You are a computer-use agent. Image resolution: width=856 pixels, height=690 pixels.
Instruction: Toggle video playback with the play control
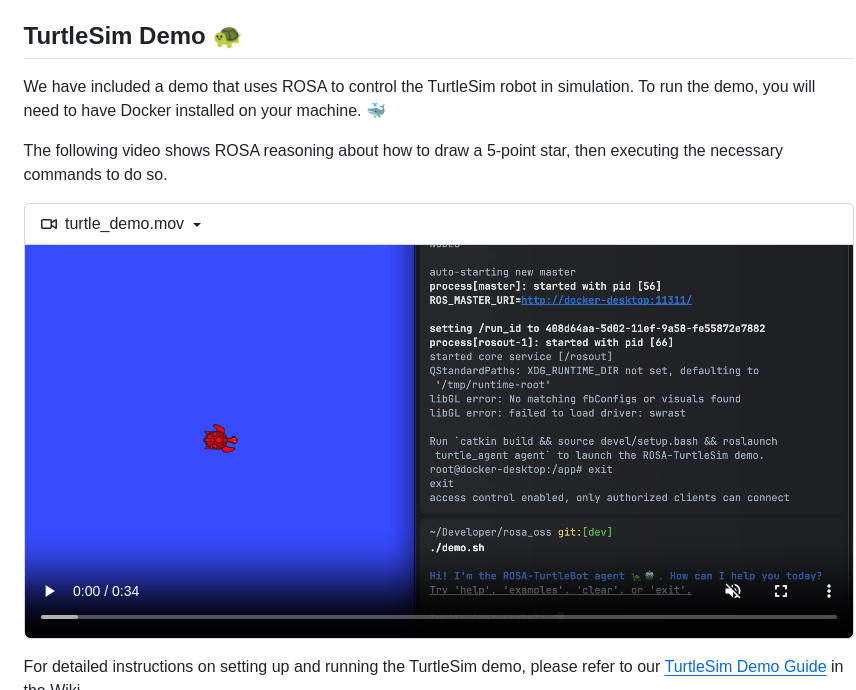pyautogui.click(x=49, y=591)
